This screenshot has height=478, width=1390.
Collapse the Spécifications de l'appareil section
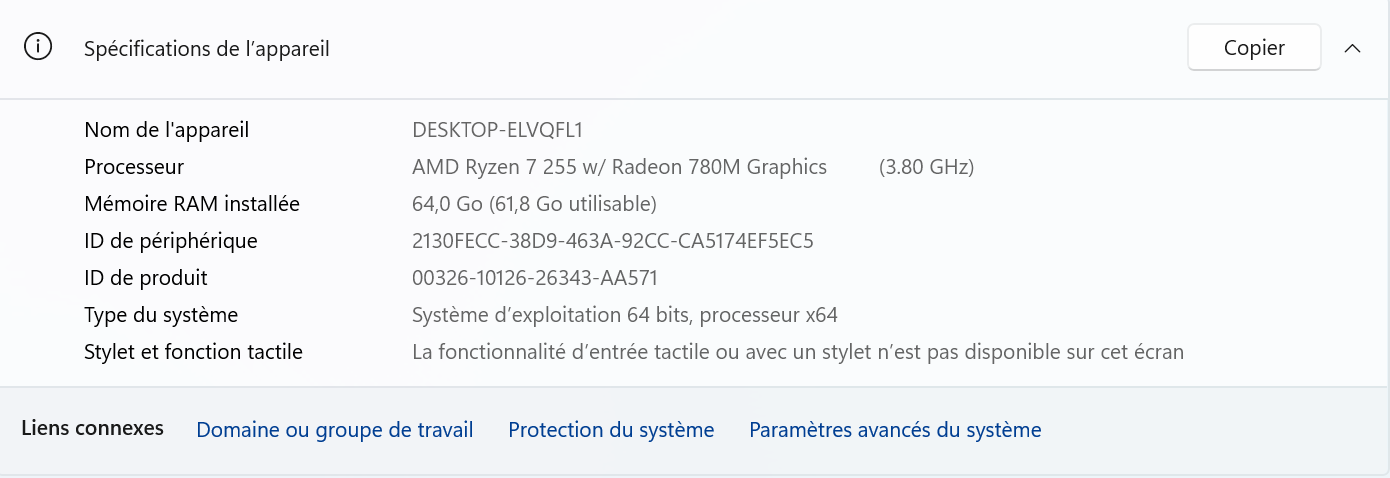click(x=1353, y=48)
